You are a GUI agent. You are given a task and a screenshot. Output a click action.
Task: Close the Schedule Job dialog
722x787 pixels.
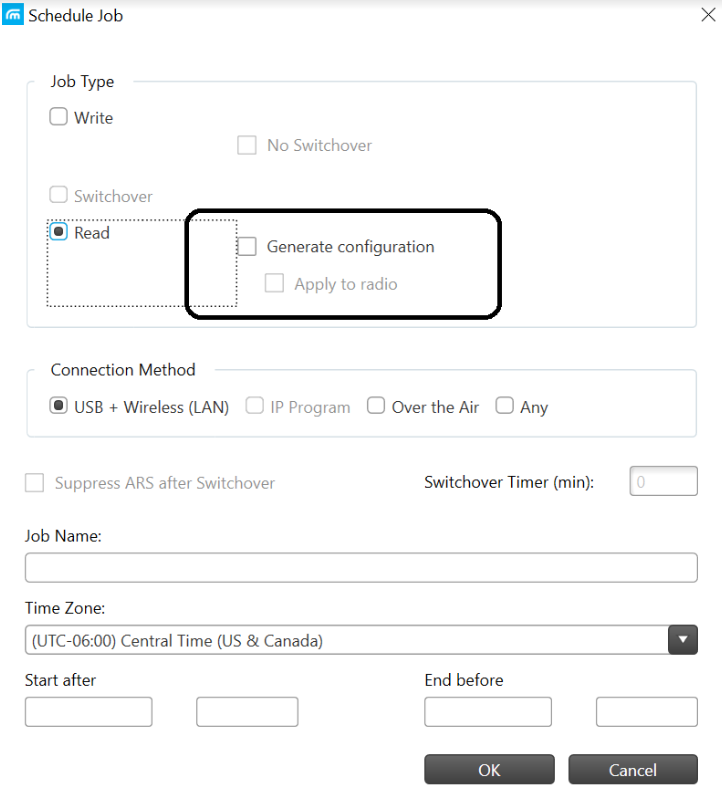tap(708, 15)
